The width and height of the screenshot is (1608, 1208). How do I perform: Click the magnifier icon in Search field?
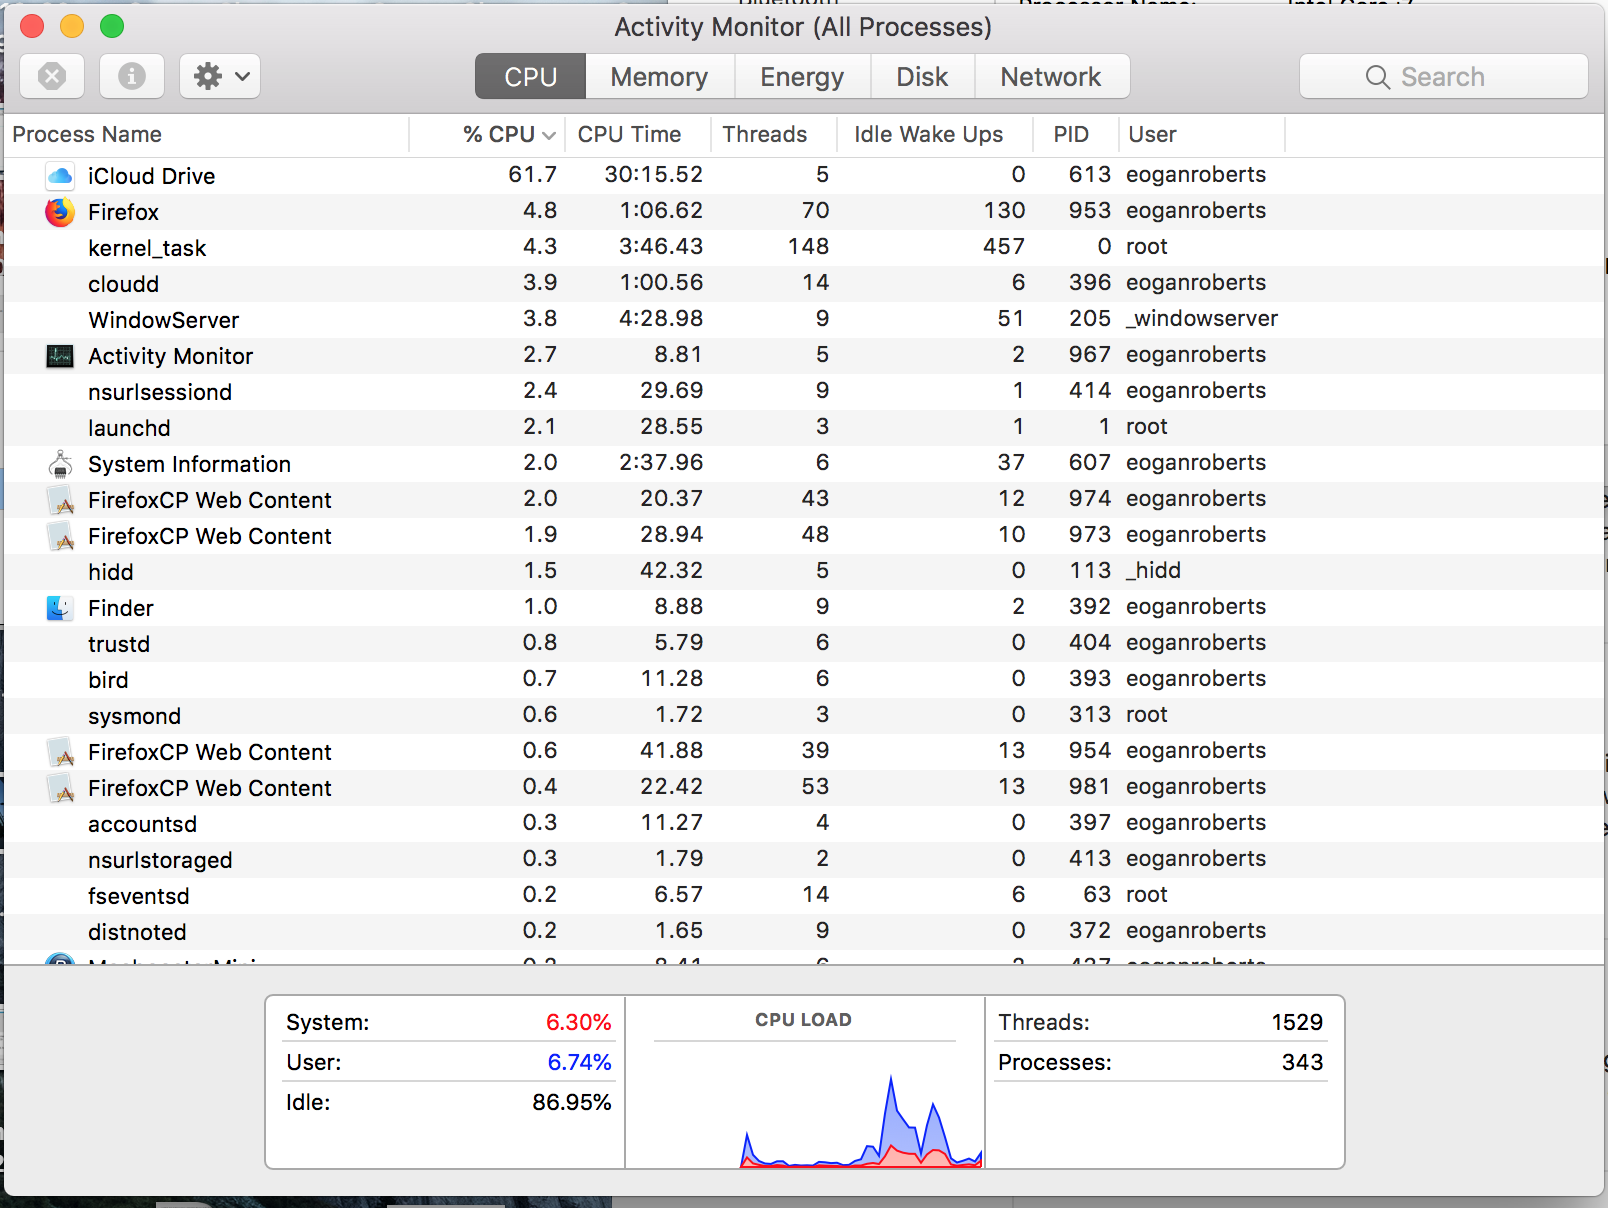coord(1377,77)
